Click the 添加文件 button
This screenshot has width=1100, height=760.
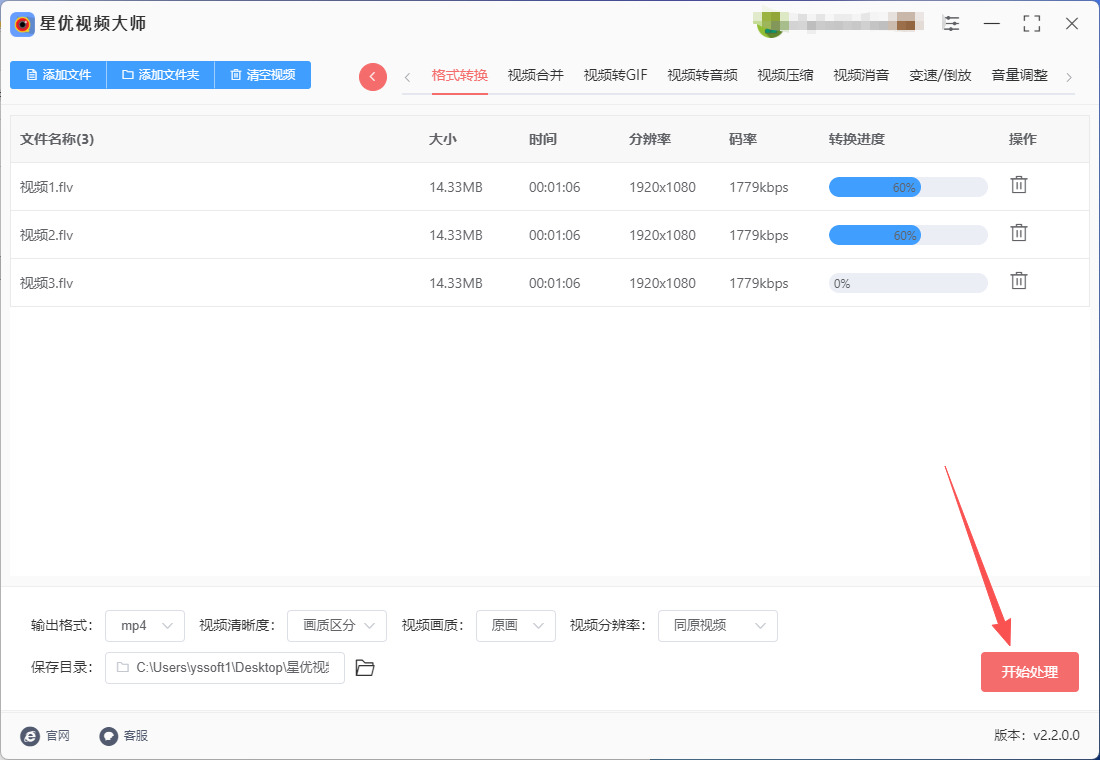point(58,75)
